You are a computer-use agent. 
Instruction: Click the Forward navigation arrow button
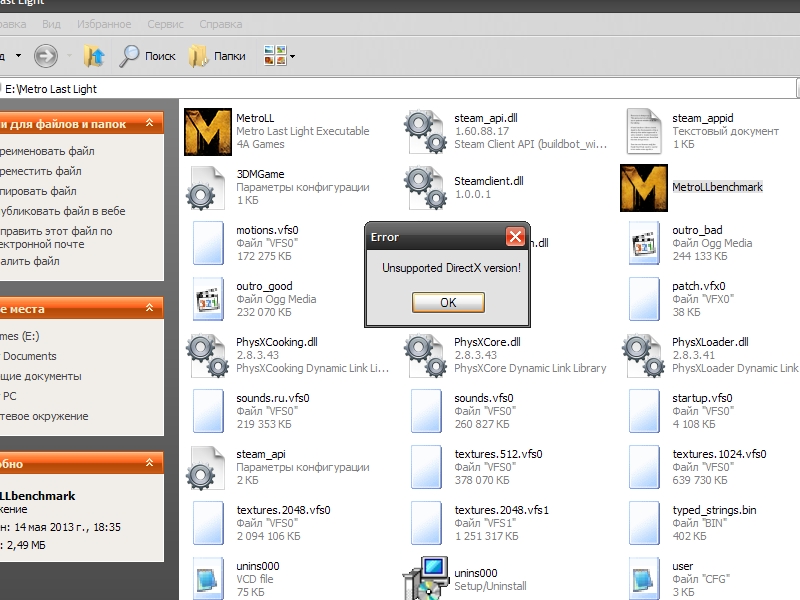(x=46, y=56)
